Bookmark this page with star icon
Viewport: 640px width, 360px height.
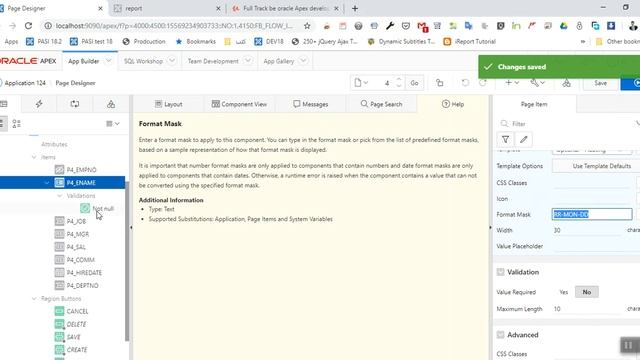(x=307, y=26)
